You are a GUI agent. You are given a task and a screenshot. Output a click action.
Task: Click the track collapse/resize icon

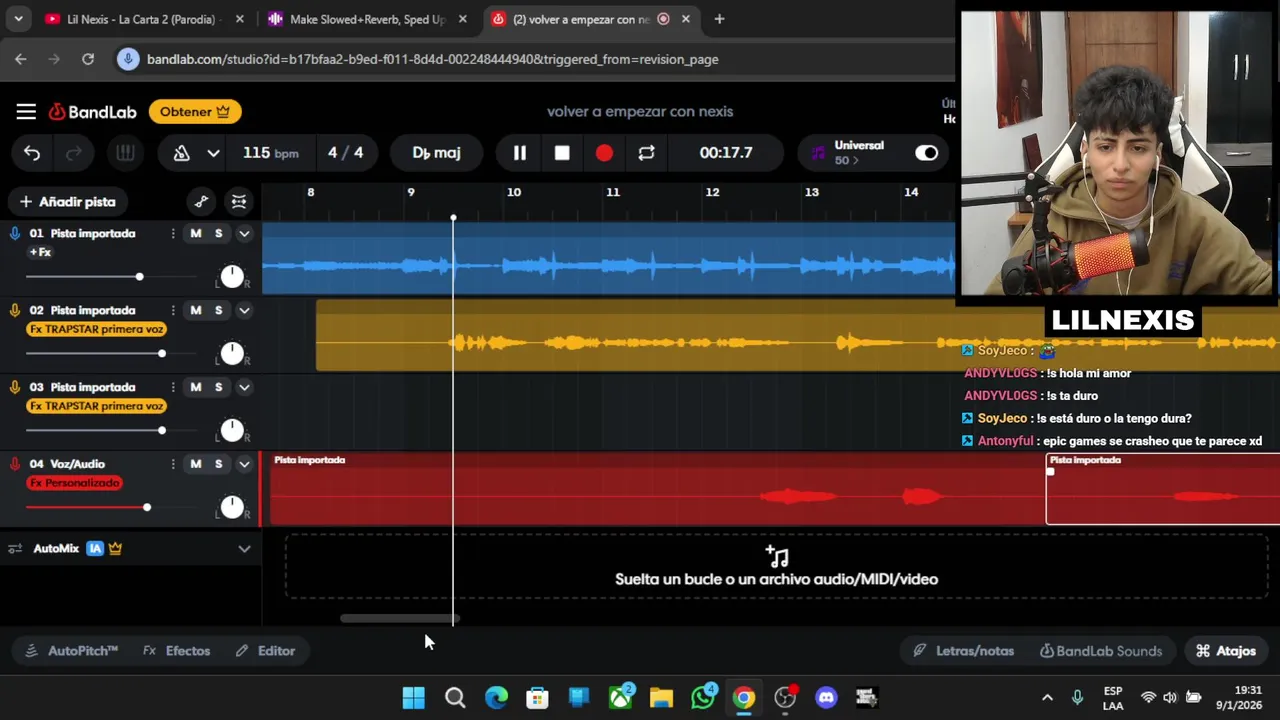238,202
